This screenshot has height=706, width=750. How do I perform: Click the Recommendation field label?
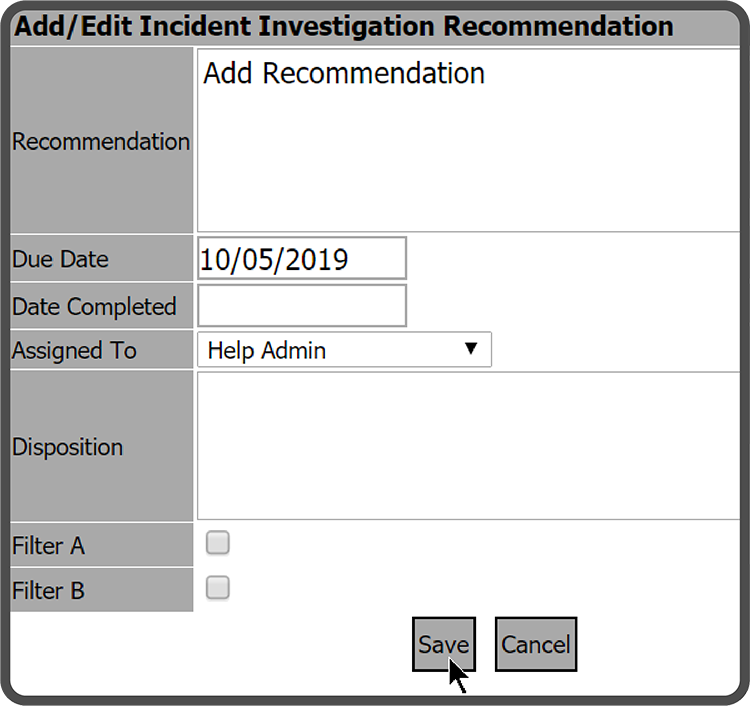click(101, 142)
